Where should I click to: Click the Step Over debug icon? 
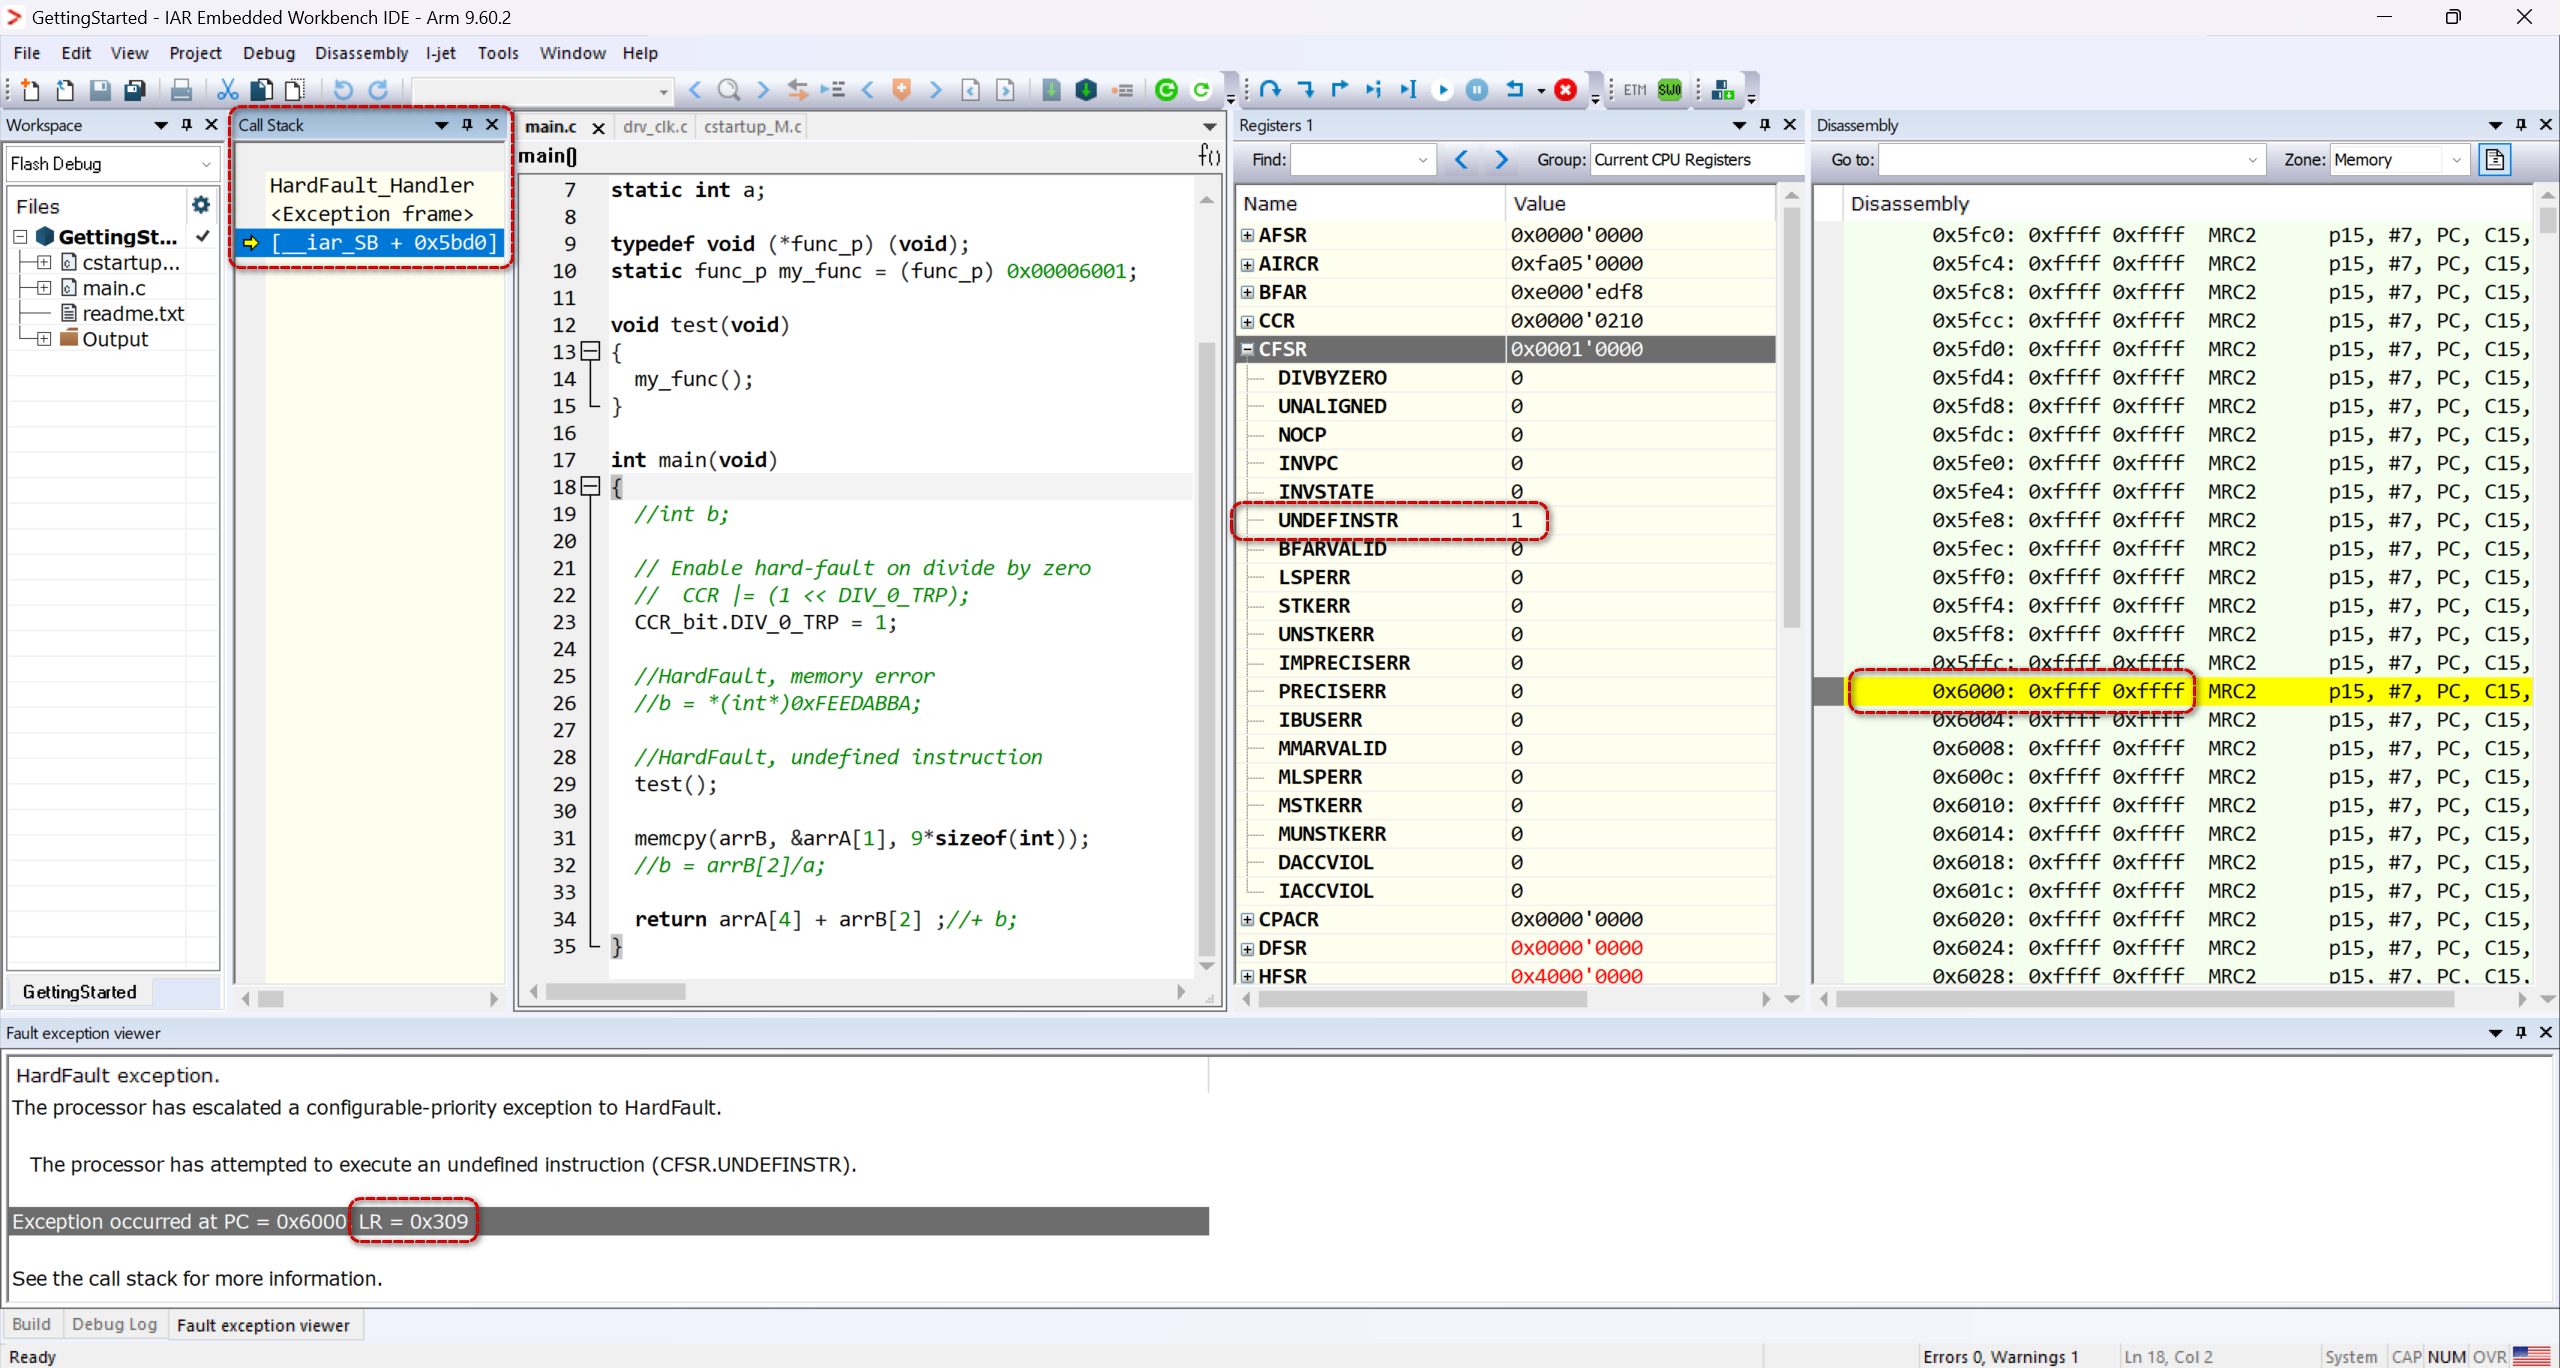point(1270,90)
